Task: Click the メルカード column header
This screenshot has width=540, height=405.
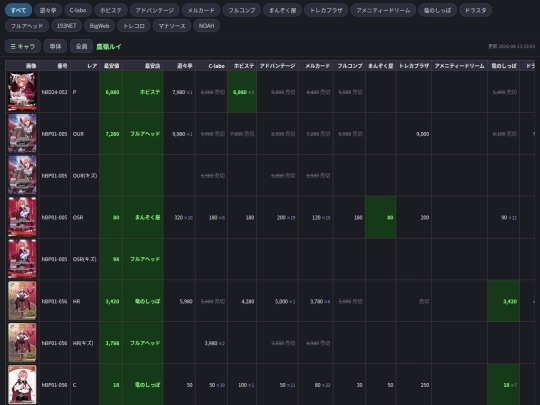Action: pos(315,65)
